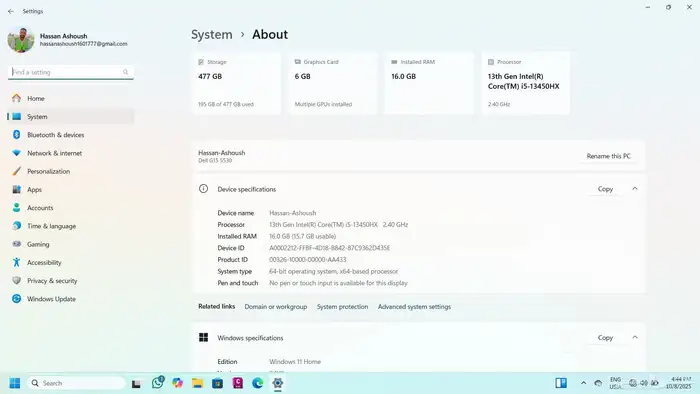Image resolution: width=700 pixels, height=394 pixels.
Task: Click the Find a setting search box
Action: tap(71, 72)
